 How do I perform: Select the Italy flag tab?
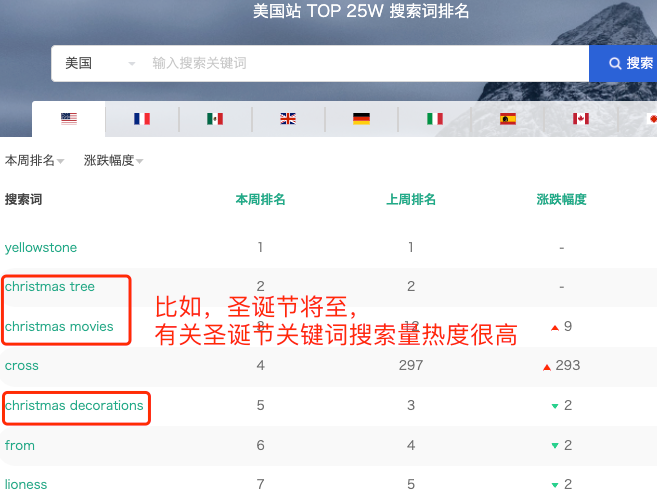[x=435, y=119]
